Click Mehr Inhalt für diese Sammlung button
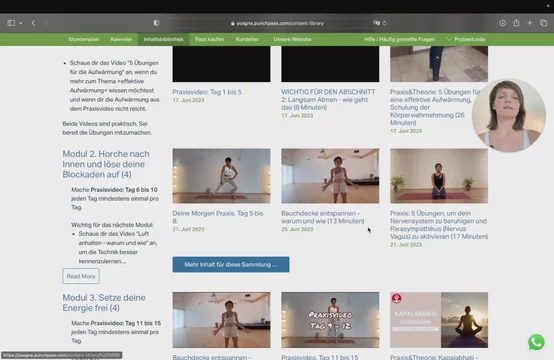This screenshot has width=554, height=360. (231, 264)
